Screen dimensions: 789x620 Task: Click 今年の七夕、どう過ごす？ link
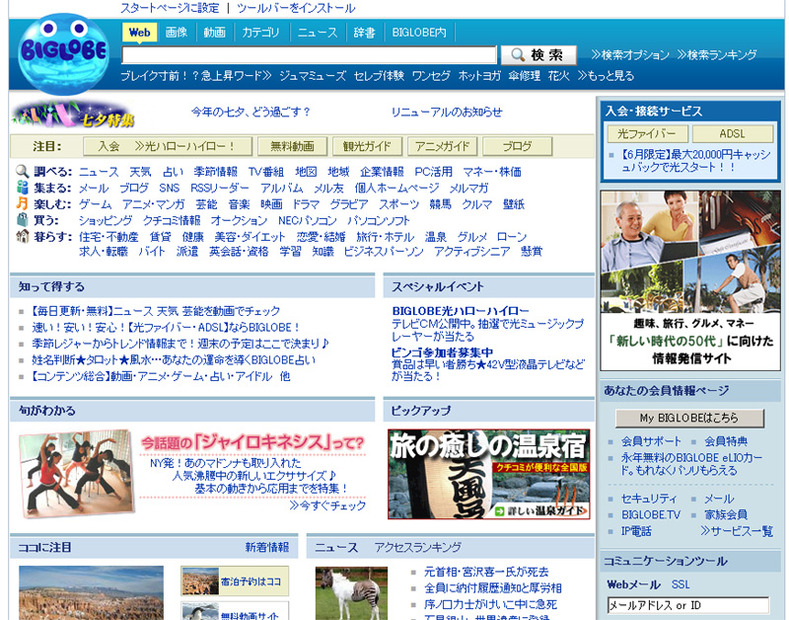(x=251, y=112)
